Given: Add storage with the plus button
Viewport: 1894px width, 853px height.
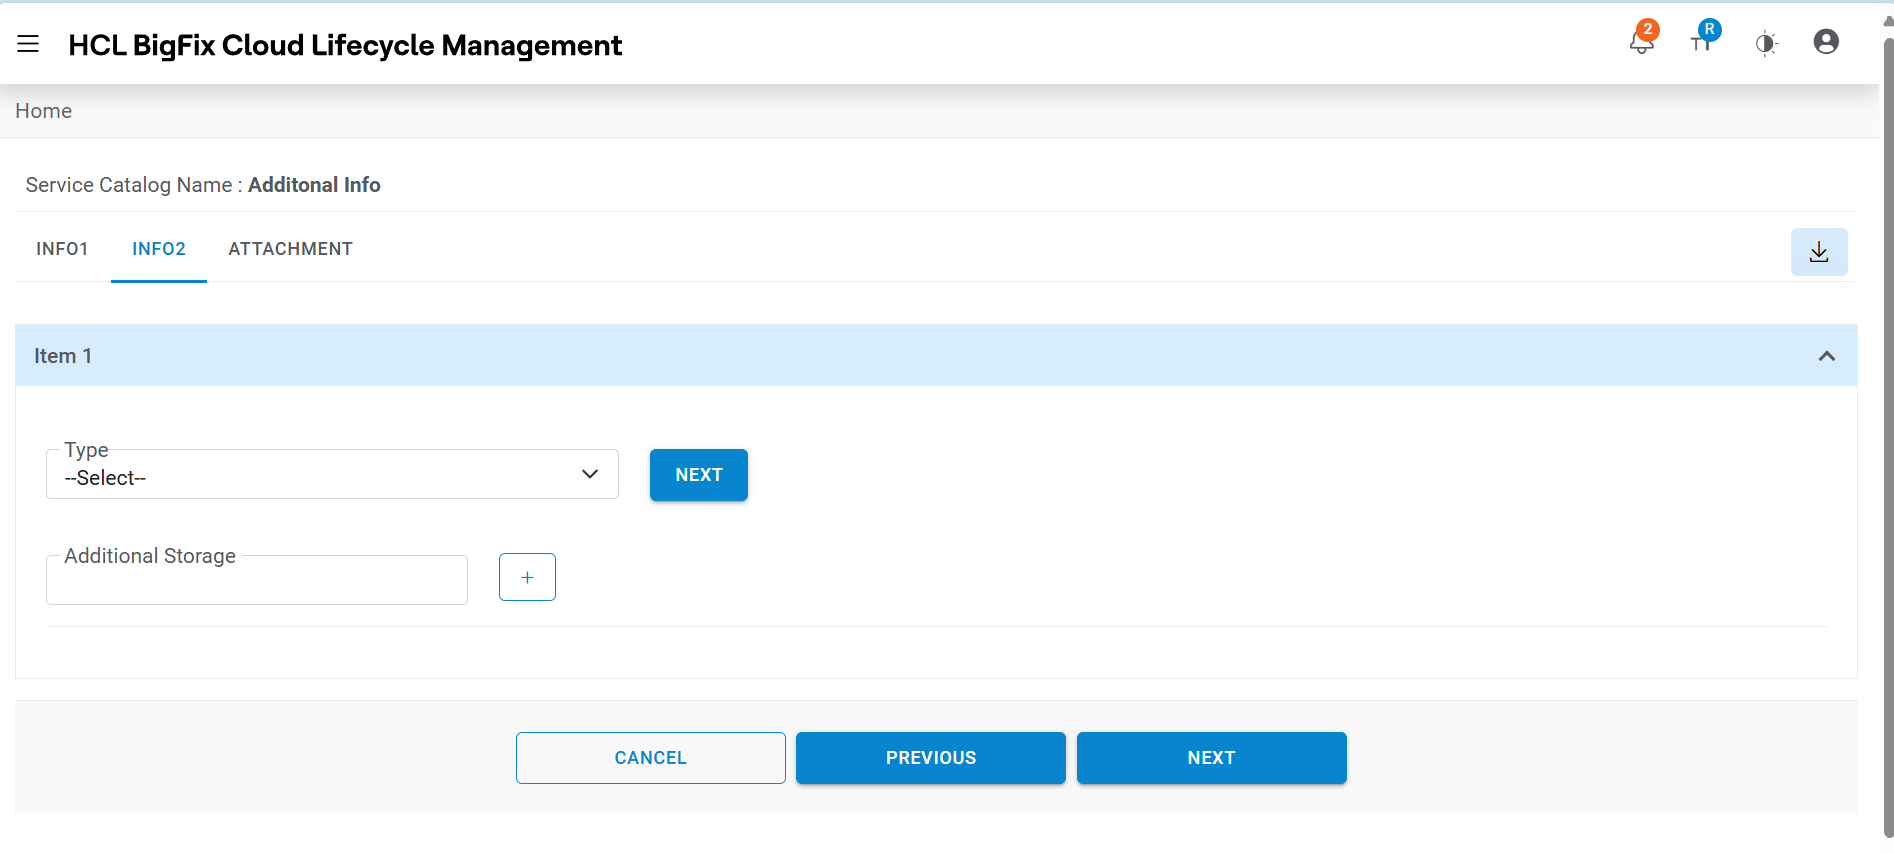Looking at the screenshot, I should [x=527, y=577].
